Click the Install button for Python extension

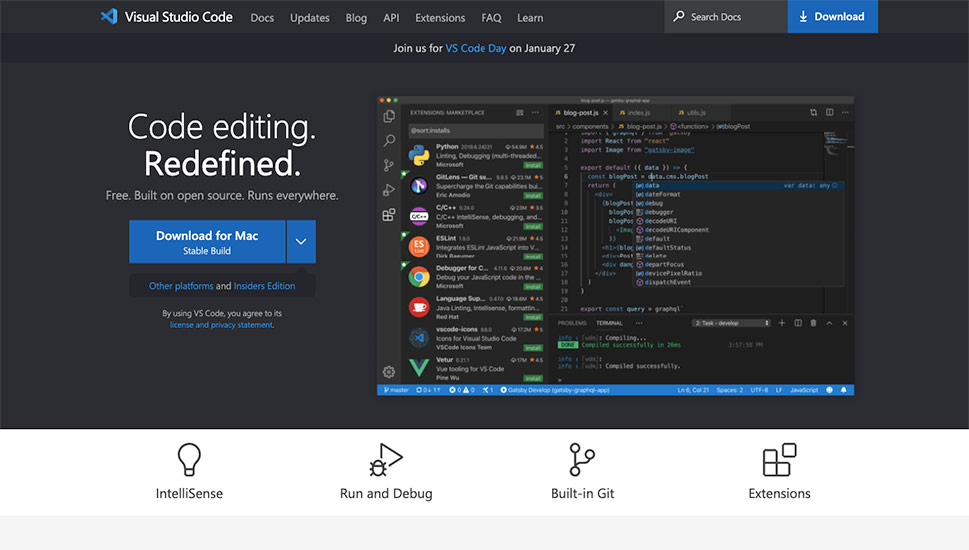(x=533, y=166)
